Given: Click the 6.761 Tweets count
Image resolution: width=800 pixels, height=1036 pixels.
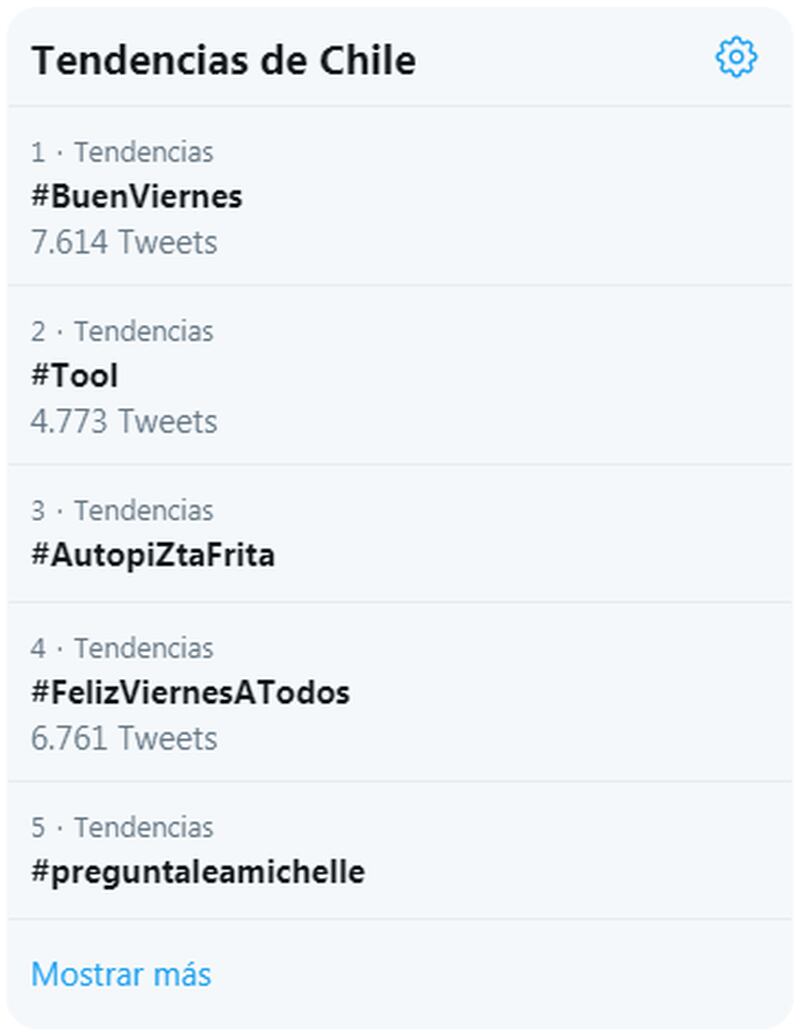Looking at the screenshot, I should [x=124, y=738].
